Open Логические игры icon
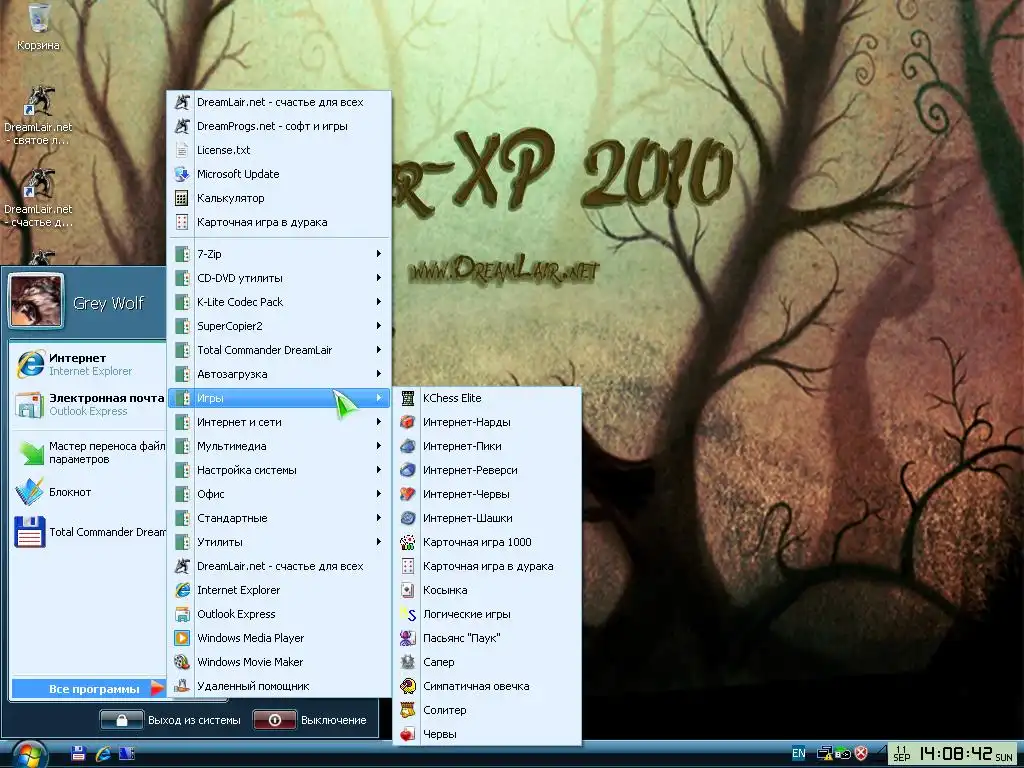The height and width of the screenshot is (768, 1024). pos(408,614)
